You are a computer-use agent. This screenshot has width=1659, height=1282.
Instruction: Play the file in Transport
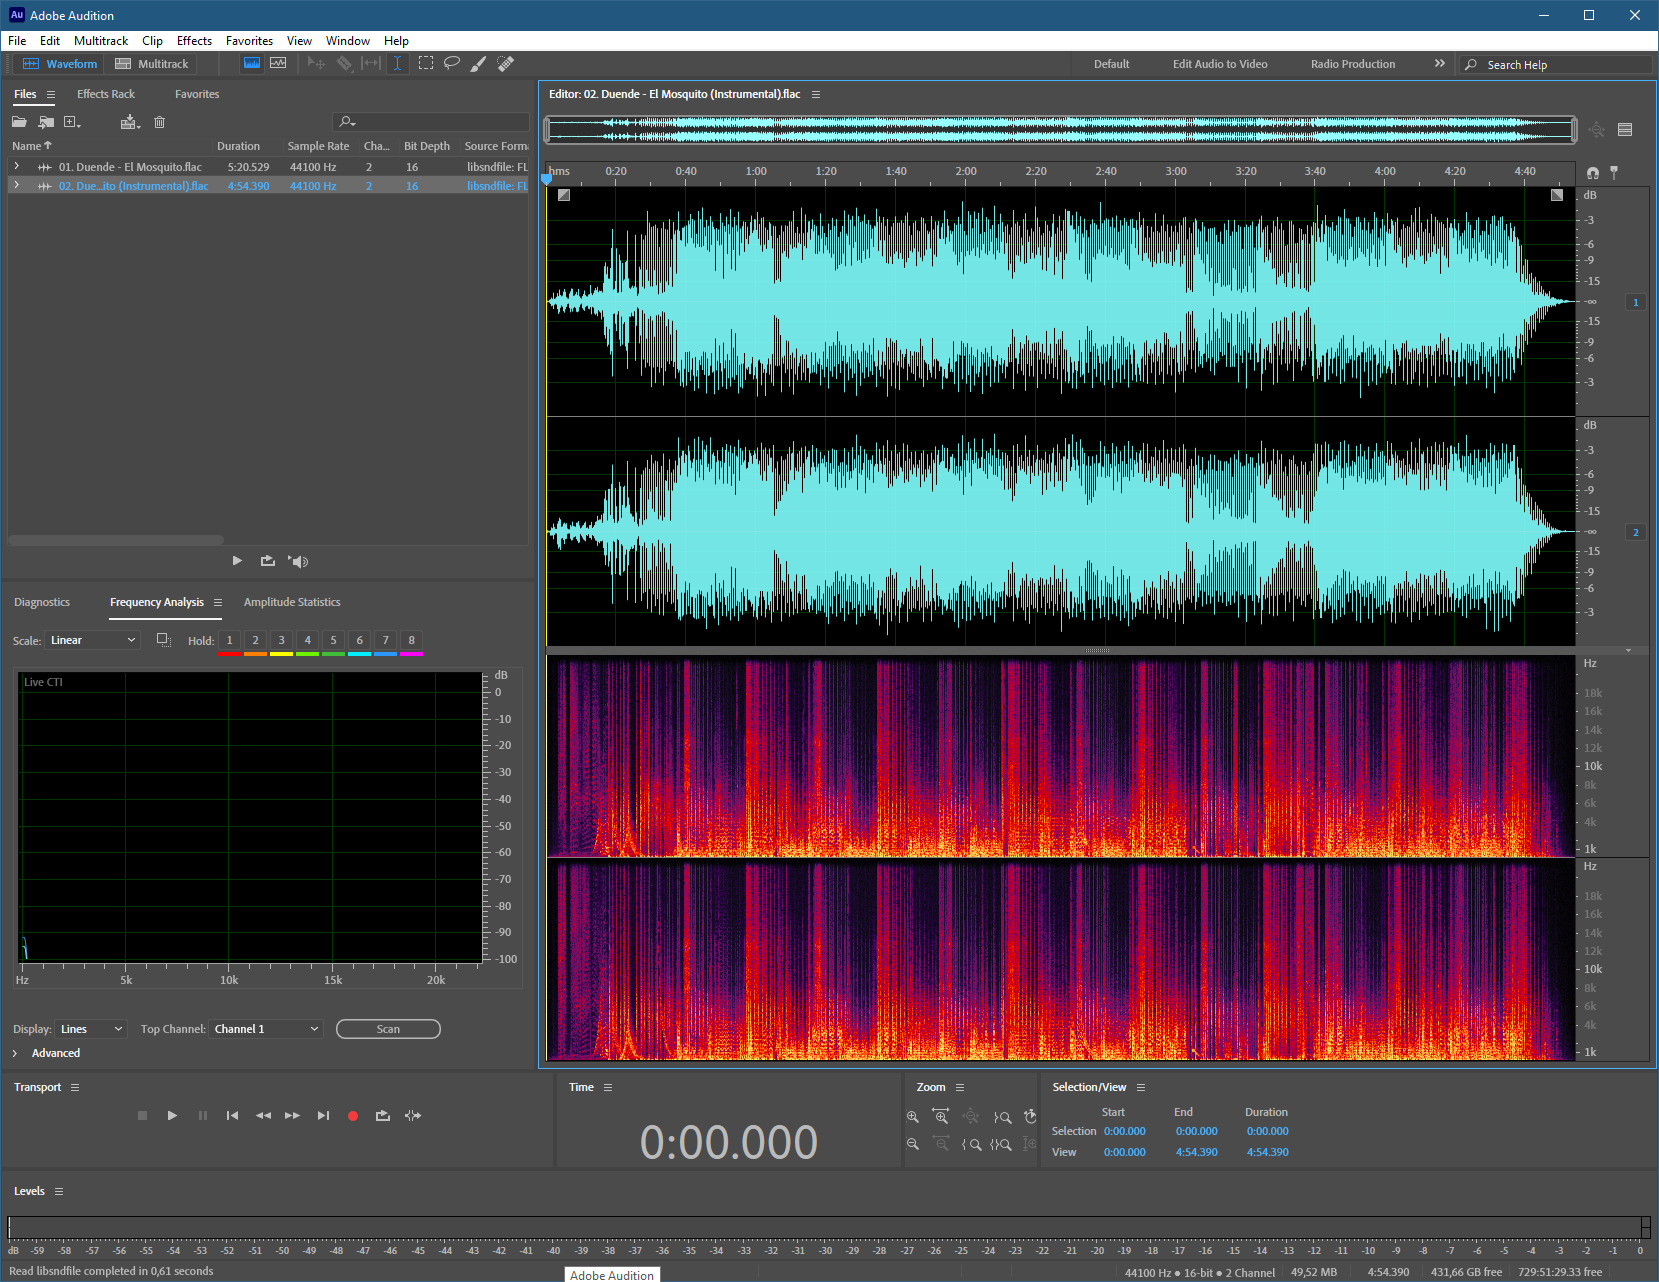click(172, 1115)
